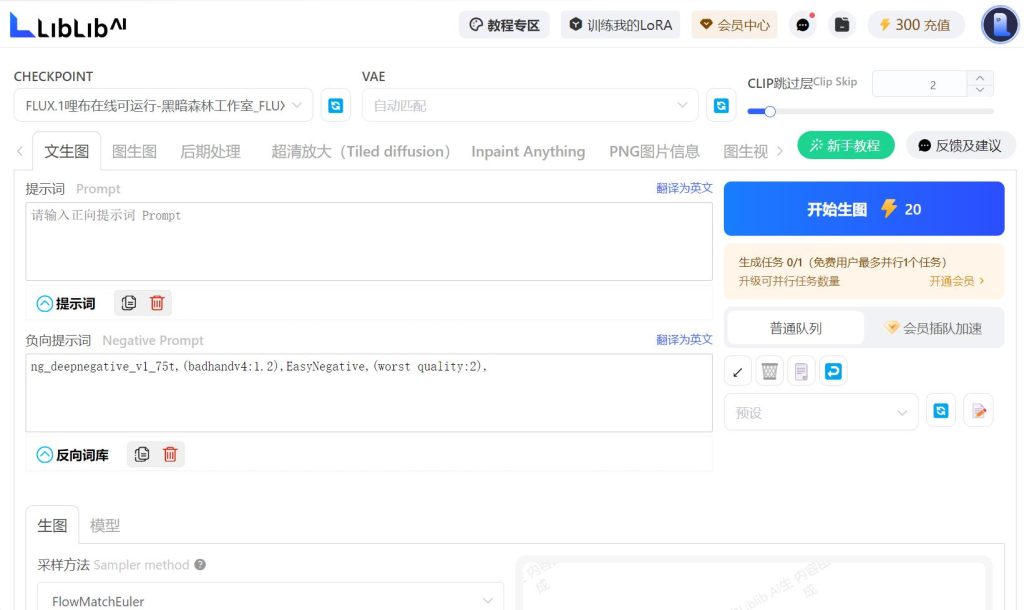The height and width of the screenshot is (610, 1024).
Task: Open the CHECKPOINT dropdown
Action: [x=163, y=106]
